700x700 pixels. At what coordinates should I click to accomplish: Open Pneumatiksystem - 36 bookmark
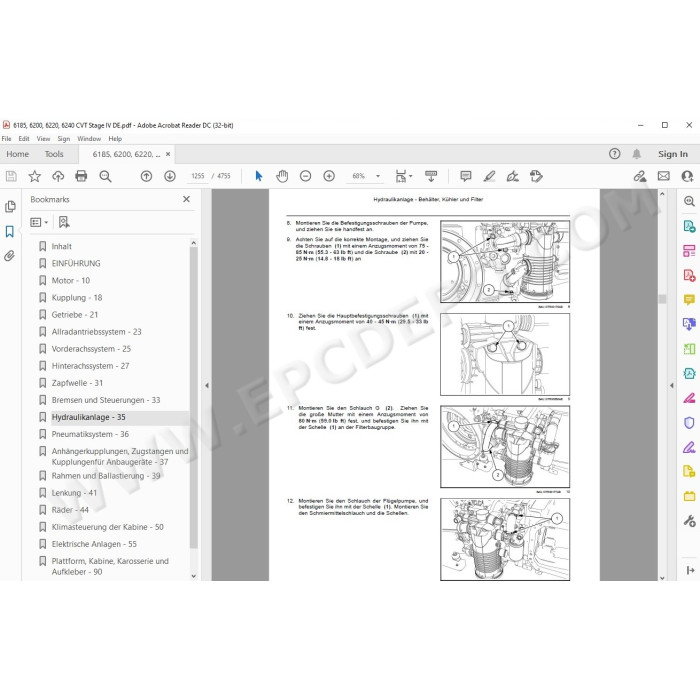coord(90,434)
